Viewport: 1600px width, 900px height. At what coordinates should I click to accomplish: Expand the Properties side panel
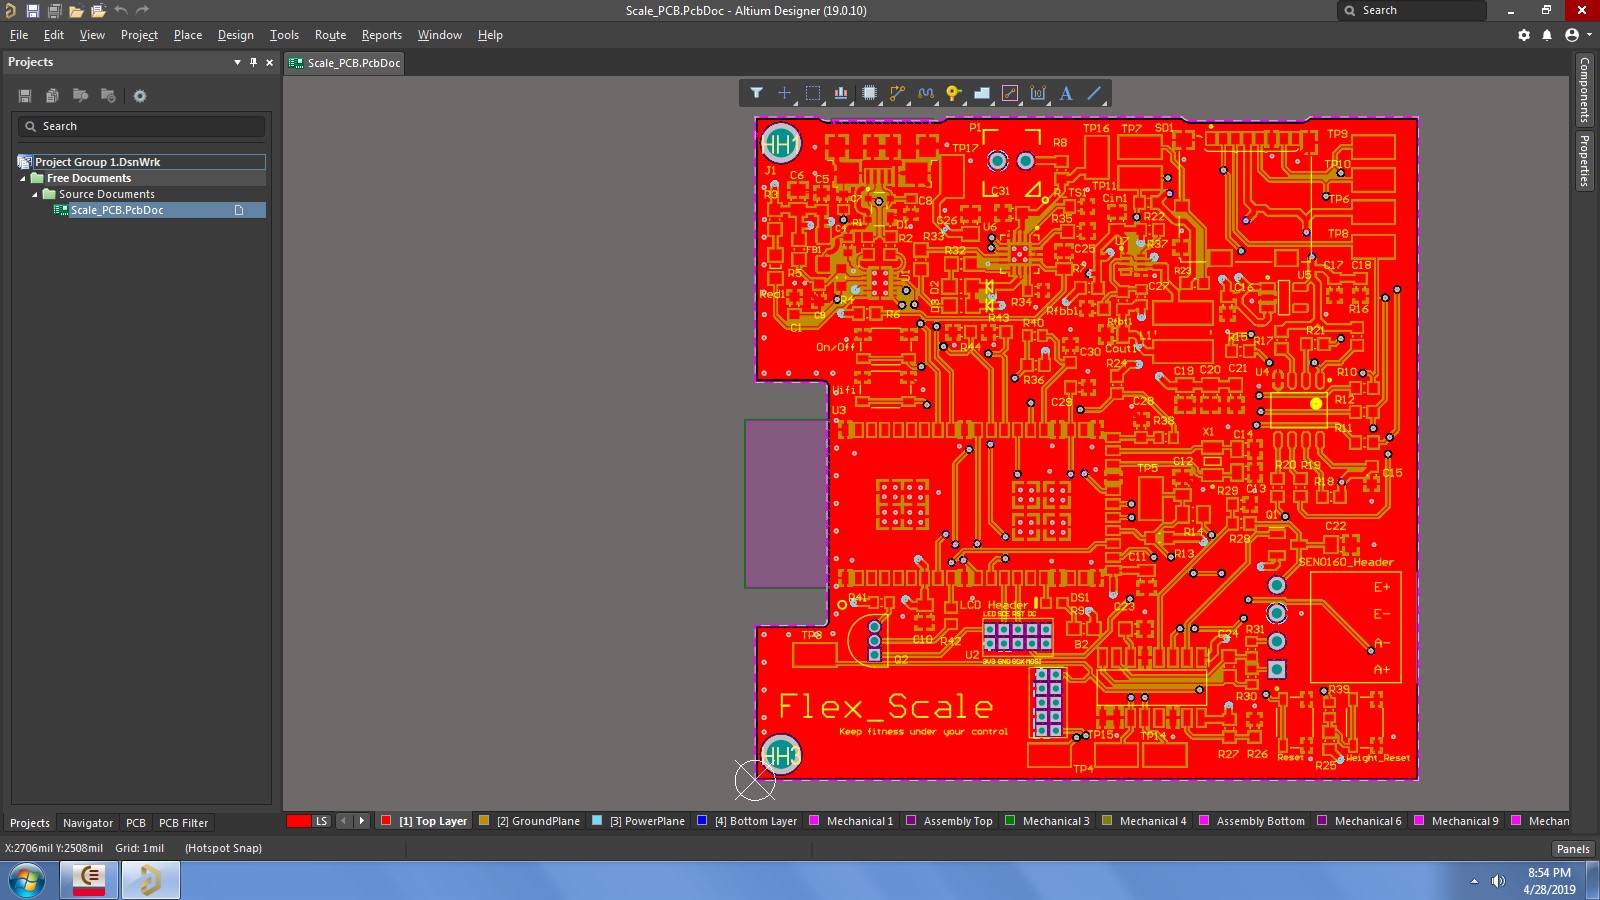[1584, 160]
